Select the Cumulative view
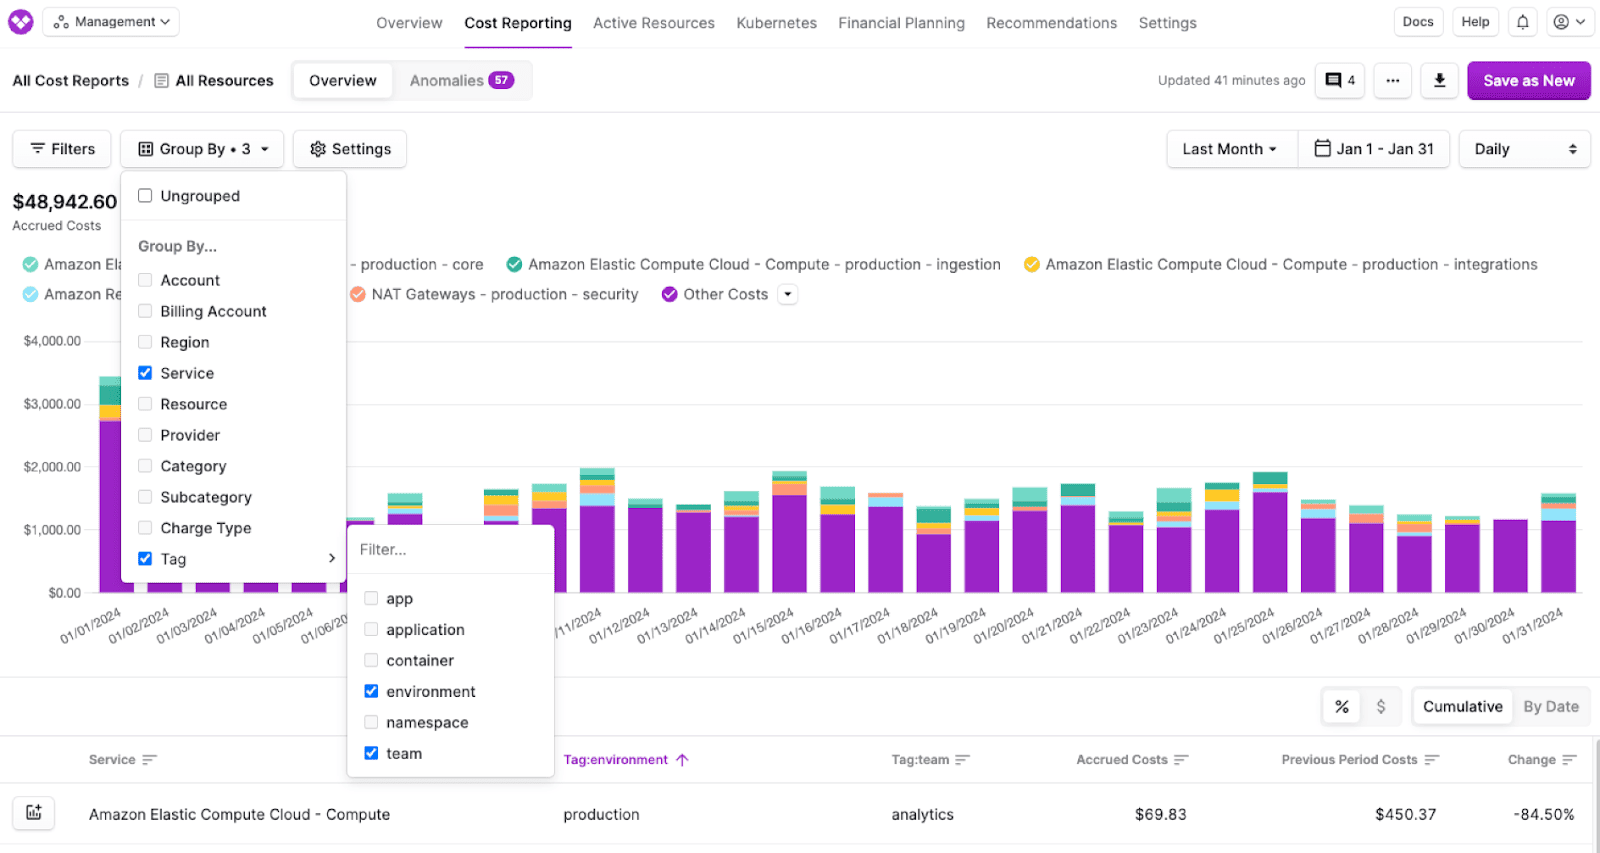 (1463, 707)
